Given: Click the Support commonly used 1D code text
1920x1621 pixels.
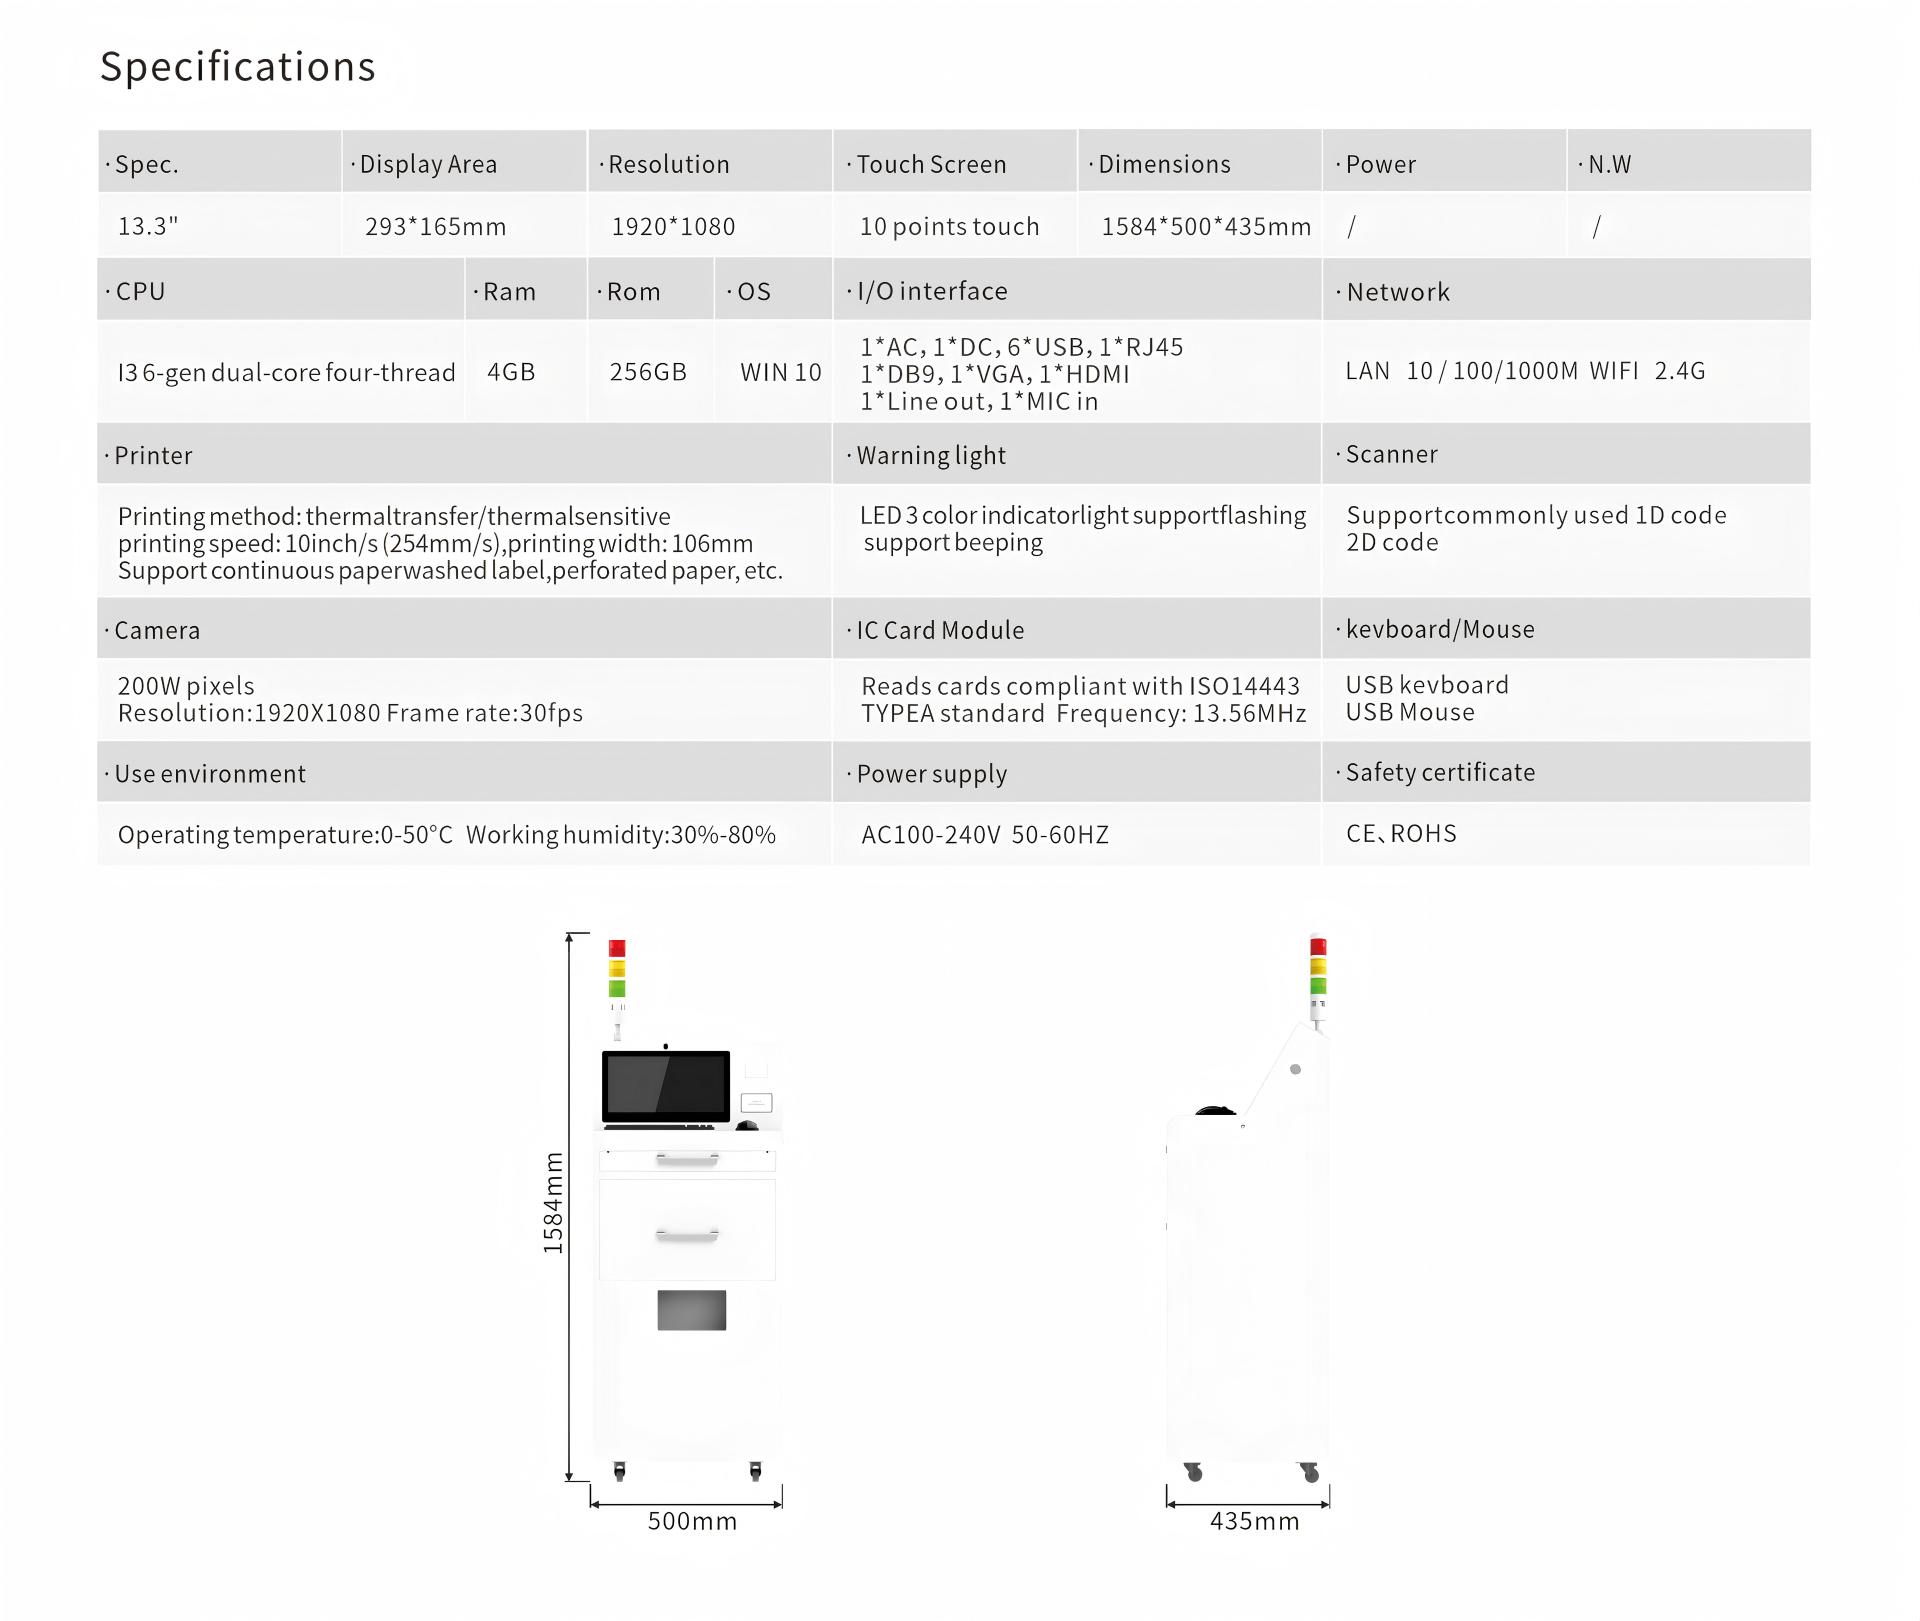Looking at the screenshot, I should [1536, 515].
